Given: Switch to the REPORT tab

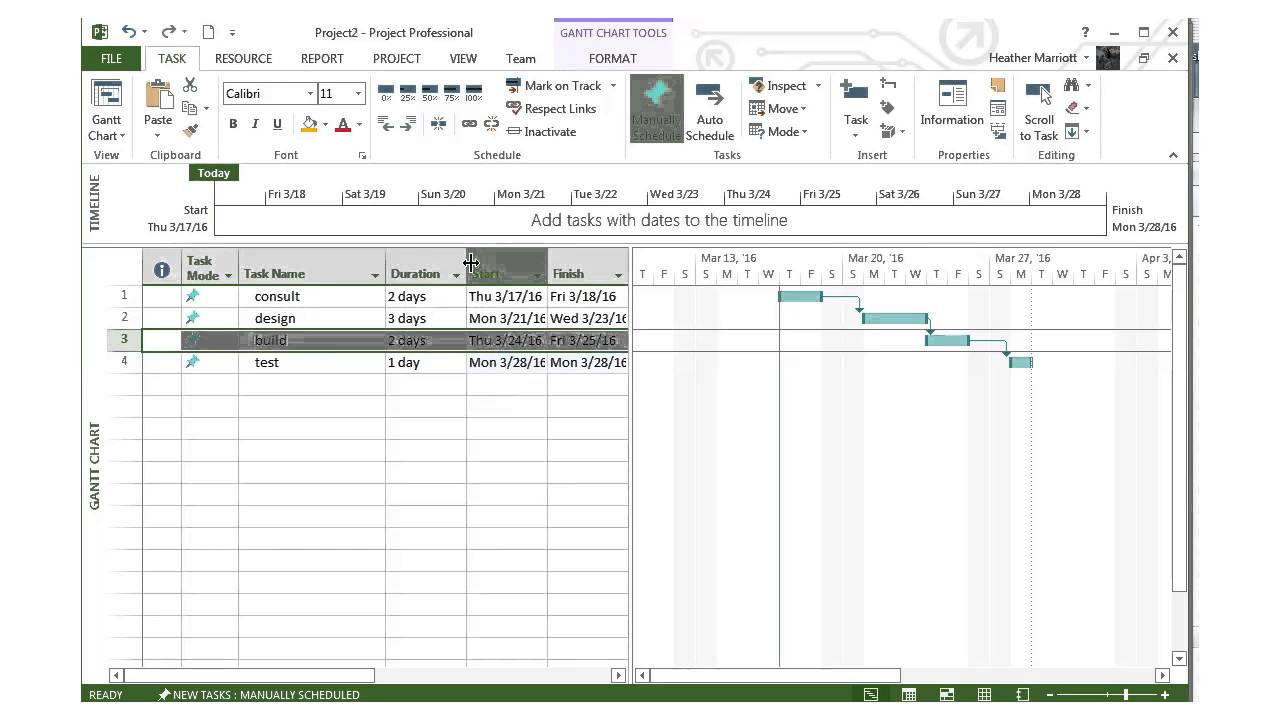Looking at the screenshot, I should coord(322,58).
